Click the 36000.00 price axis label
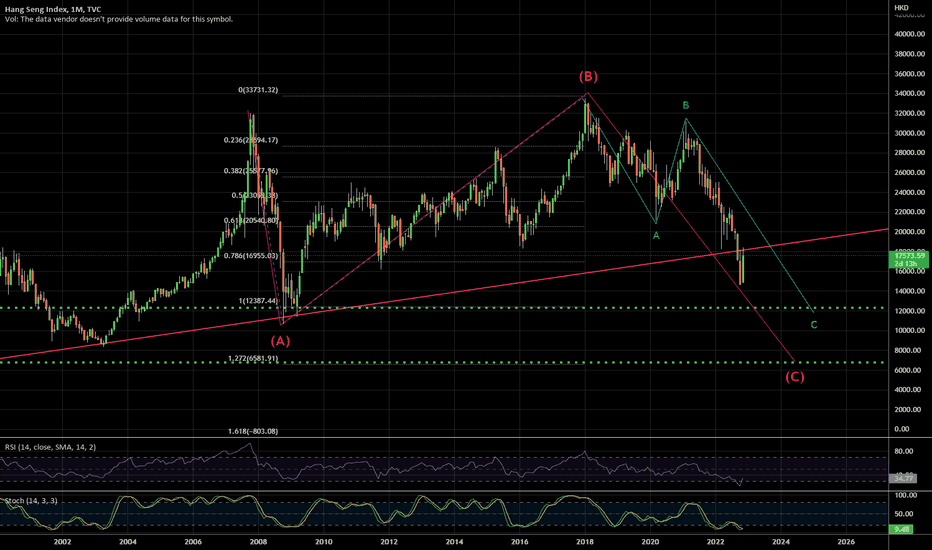The image size is (932, 550). tap(909, 74)
